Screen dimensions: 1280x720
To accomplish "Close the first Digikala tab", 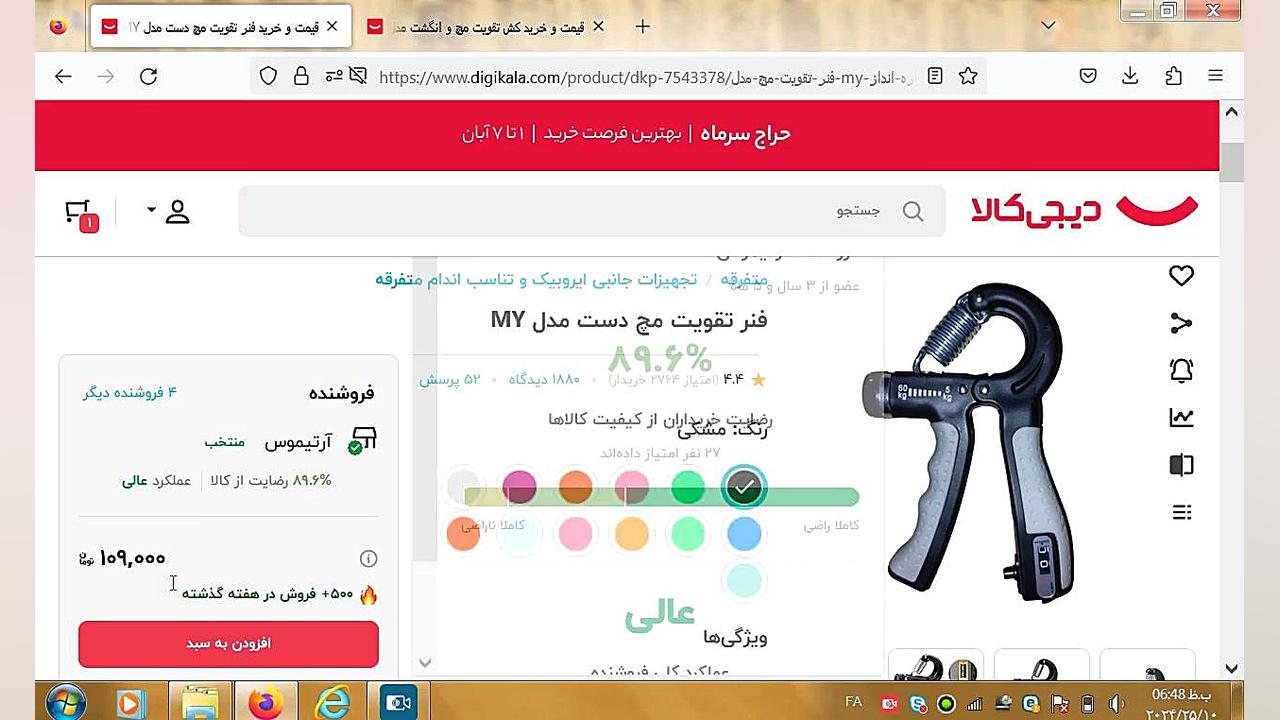I will click(x=332, y=27).
